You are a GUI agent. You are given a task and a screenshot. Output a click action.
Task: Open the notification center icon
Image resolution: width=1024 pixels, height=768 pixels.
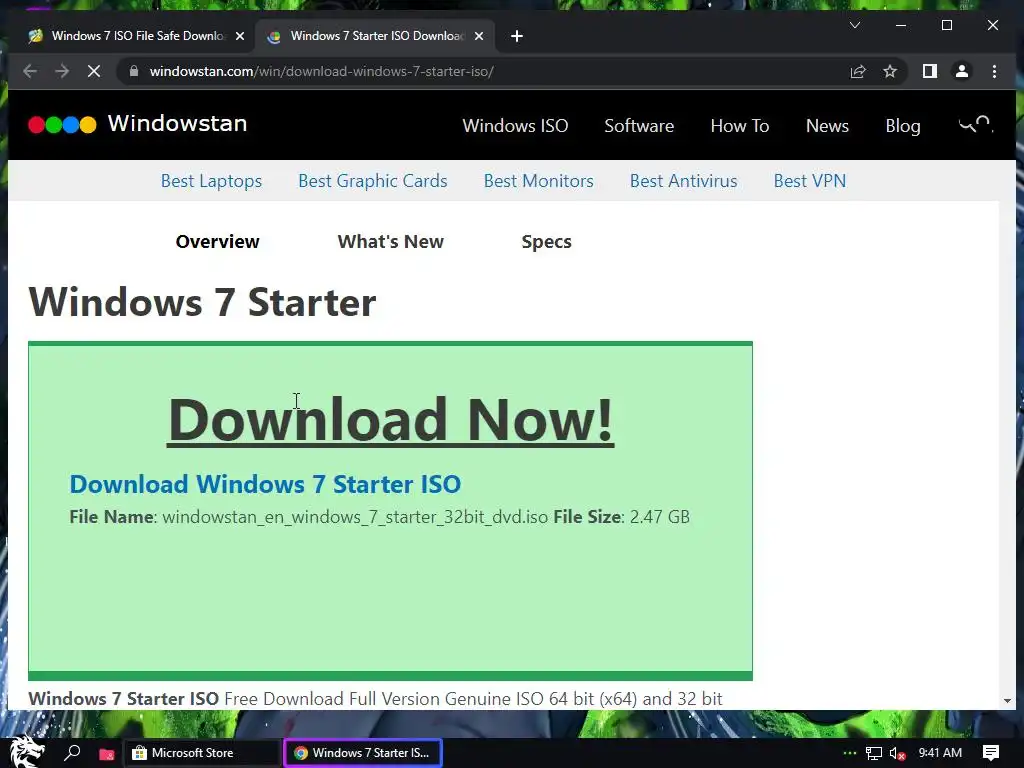coord(991,753)
